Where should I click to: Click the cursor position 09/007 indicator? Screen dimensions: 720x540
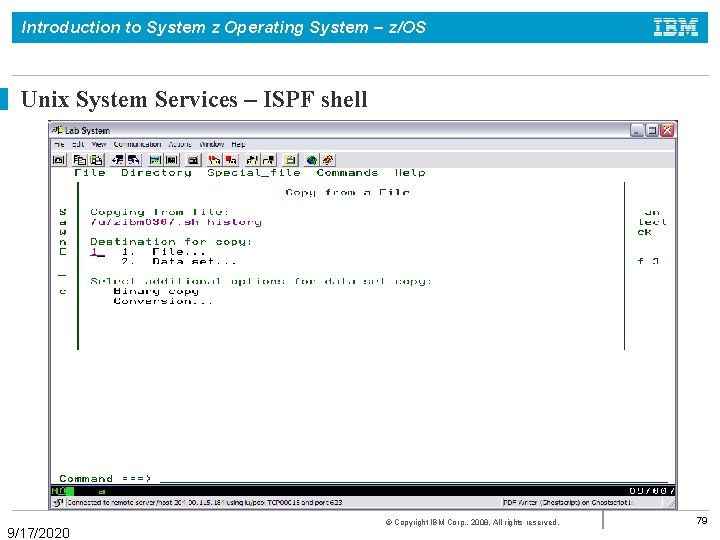tap(652, 491)
